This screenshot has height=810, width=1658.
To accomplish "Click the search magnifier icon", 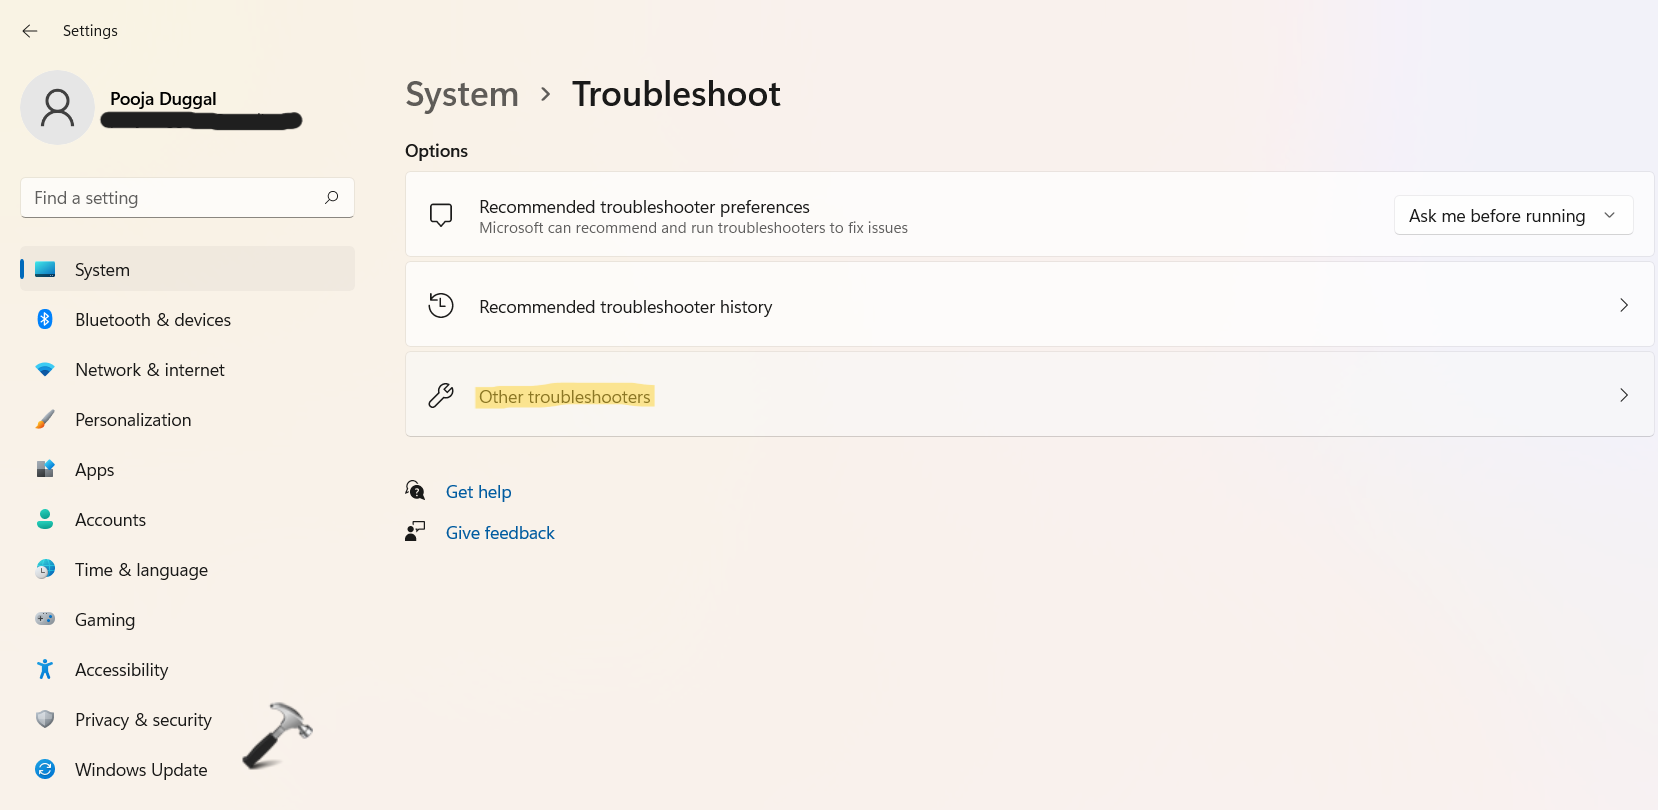I will tap(332, 197).
